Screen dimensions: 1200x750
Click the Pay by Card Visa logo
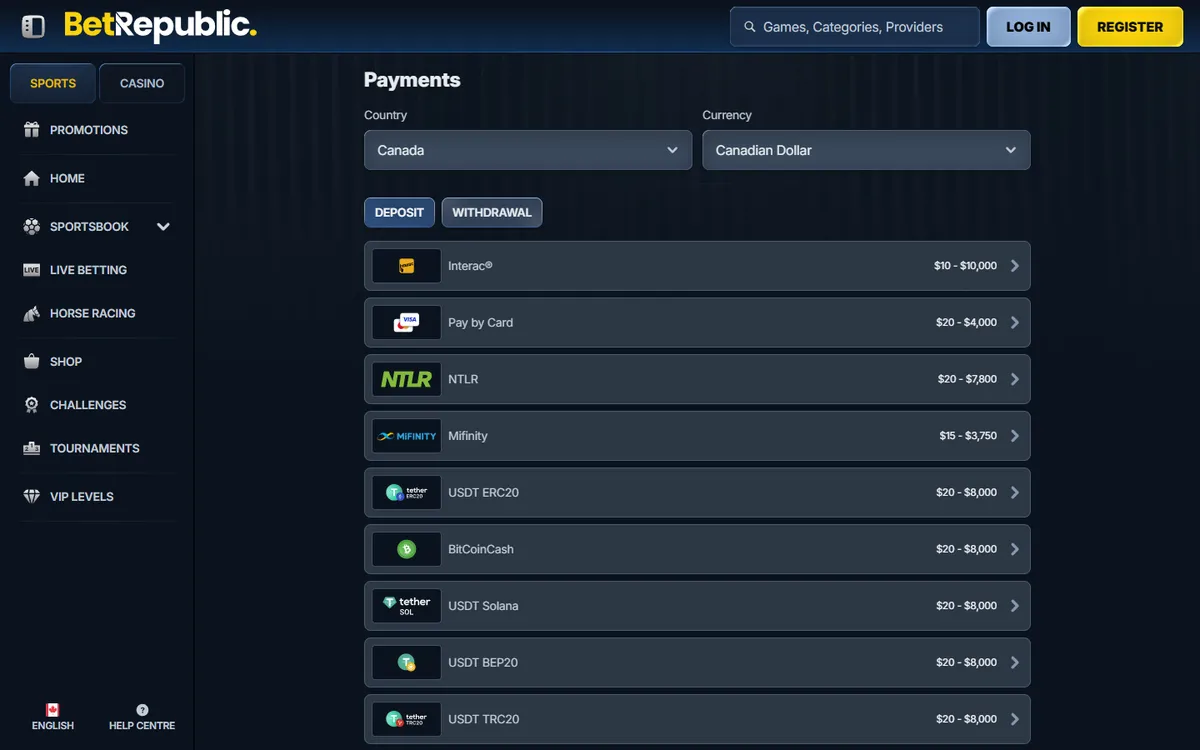click(x=407, y=322)
